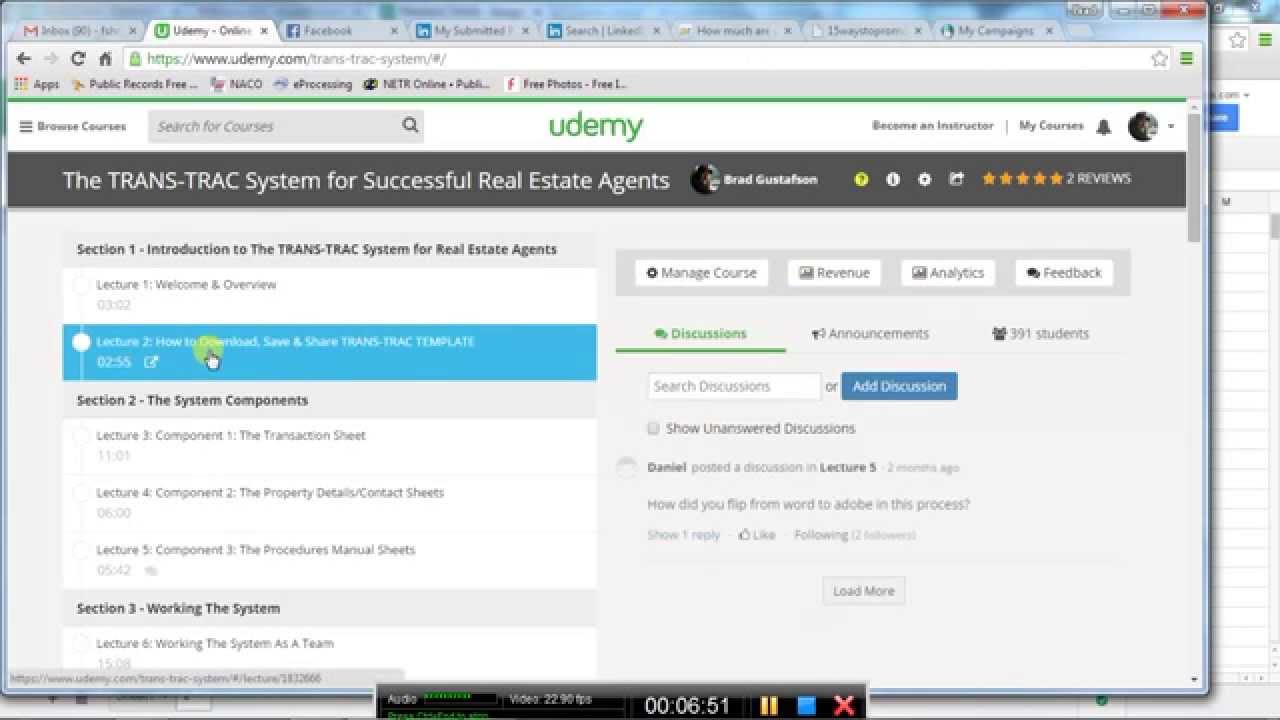Open the notifications bell
Screen dimensions: 1280x720
pyautogui.click(x=1104, y=127)
